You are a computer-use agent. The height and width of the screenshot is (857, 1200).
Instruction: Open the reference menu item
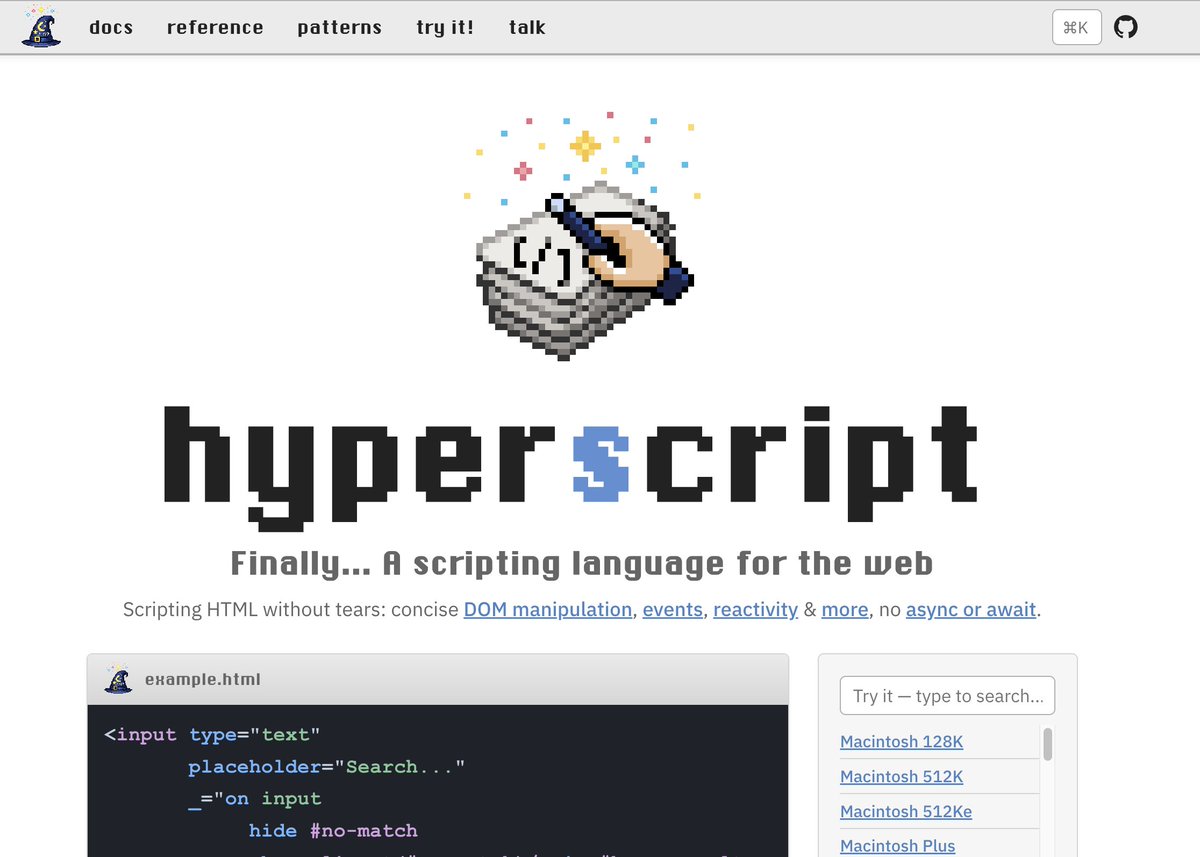pyautogui.click(x=215, y=27)
